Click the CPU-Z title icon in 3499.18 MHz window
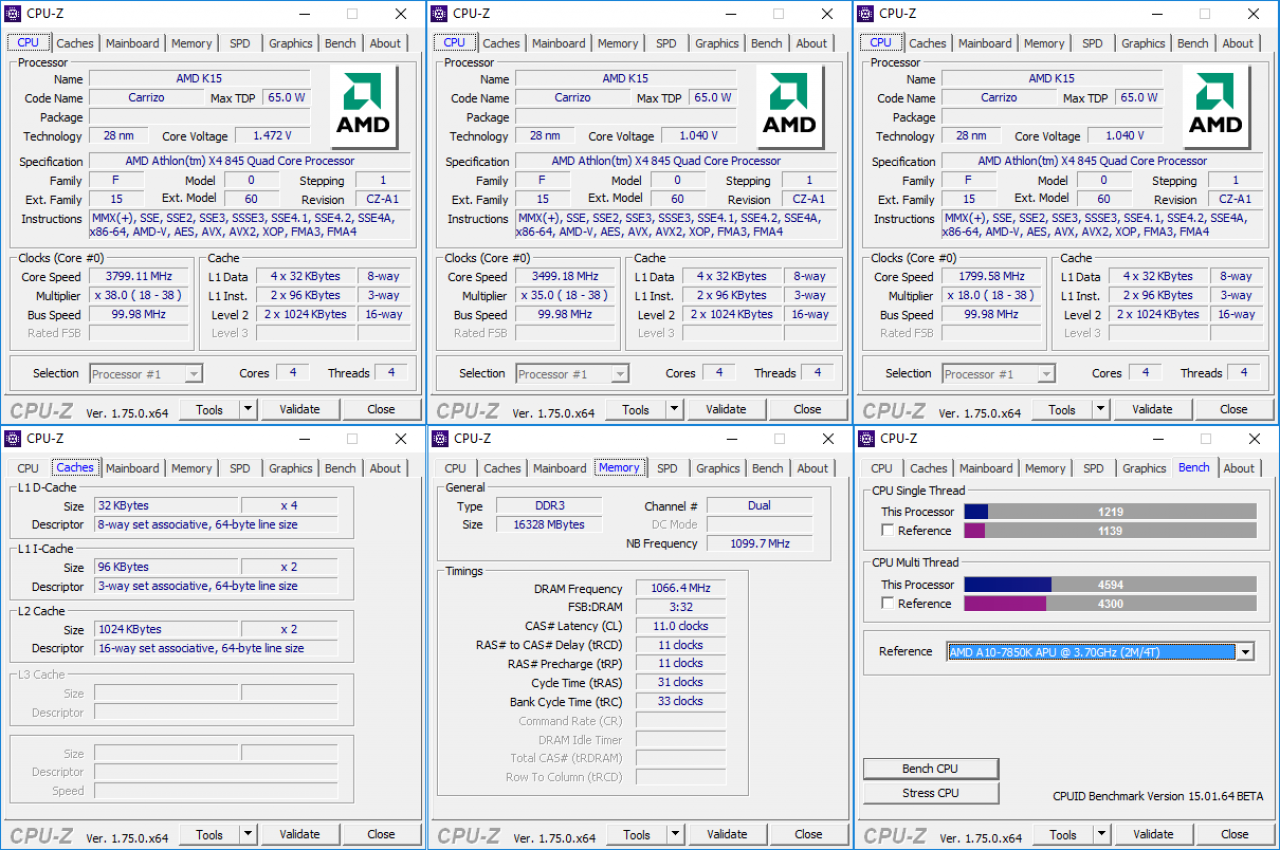1280x850 pixels. [439, 14]
